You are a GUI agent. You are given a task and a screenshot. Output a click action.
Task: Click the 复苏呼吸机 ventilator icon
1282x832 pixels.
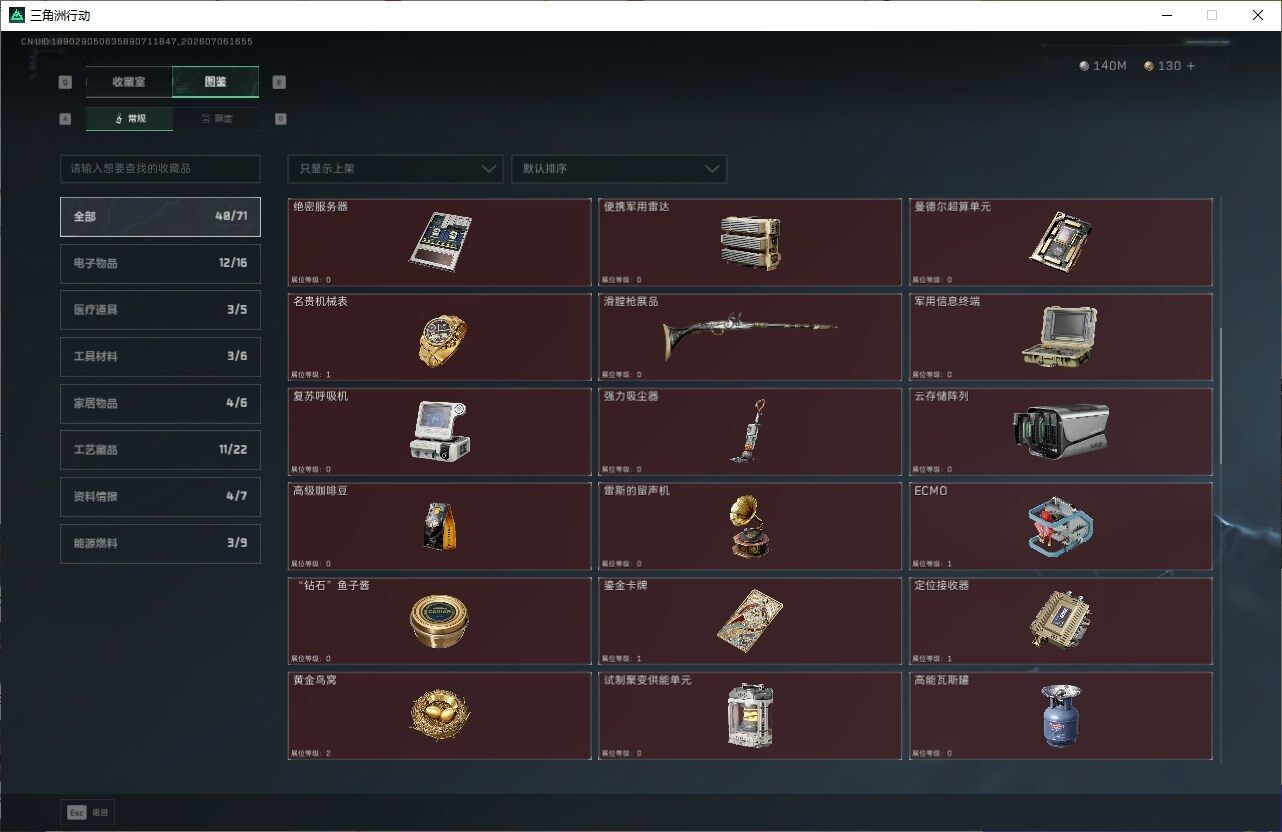pyautogui.click(x=440, y=430)
